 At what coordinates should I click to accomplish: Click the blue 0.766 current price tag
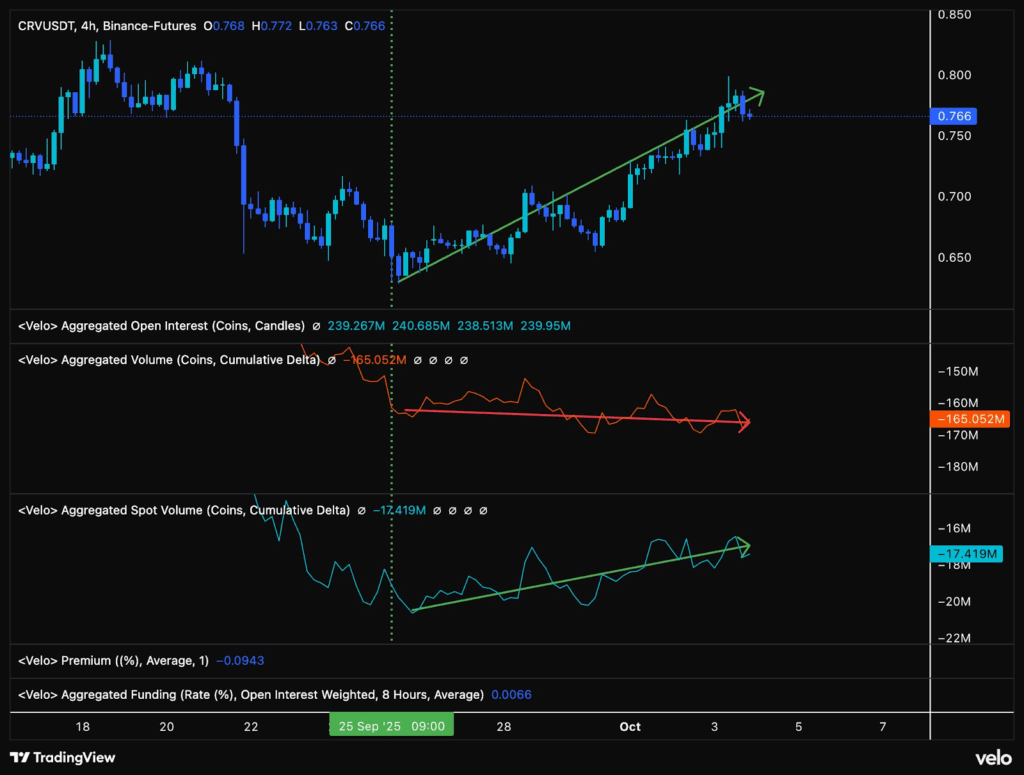coord(952,116)
